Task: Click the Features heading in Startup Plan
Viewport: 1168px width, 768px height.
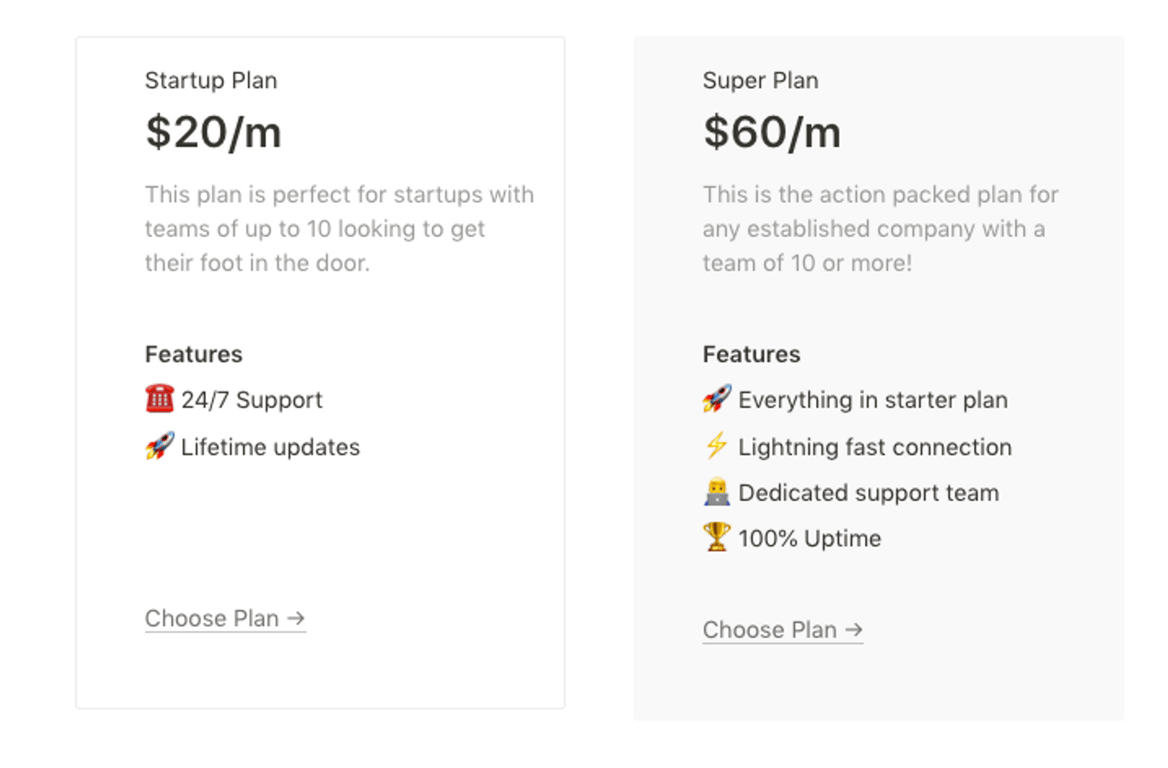Action: [193, 354]
